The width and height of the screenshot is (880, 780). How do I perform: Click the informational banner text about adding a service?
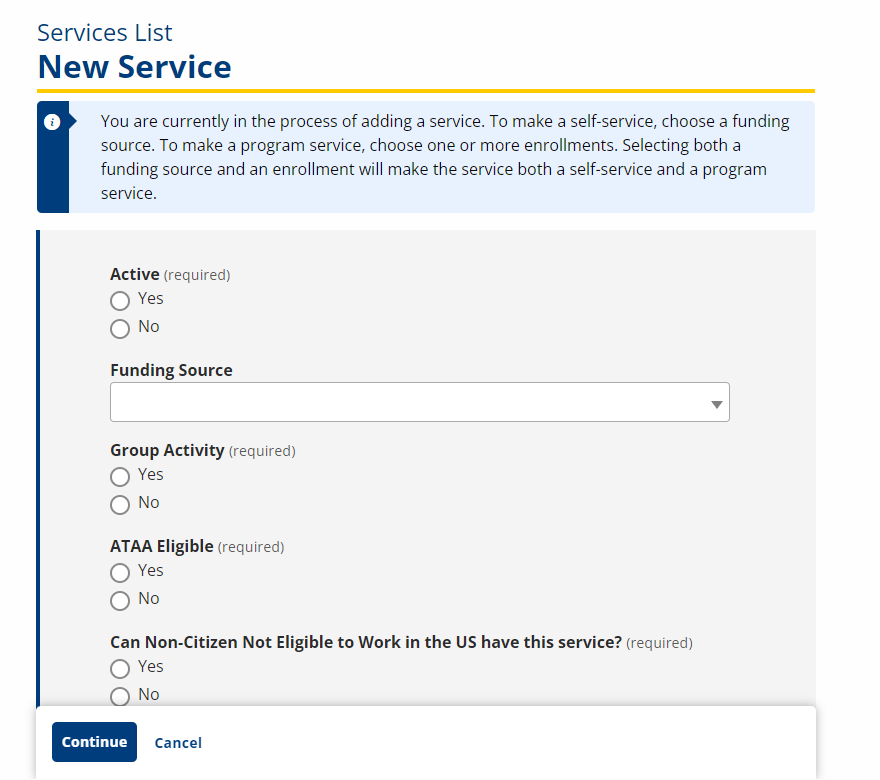tap(445, 157)
